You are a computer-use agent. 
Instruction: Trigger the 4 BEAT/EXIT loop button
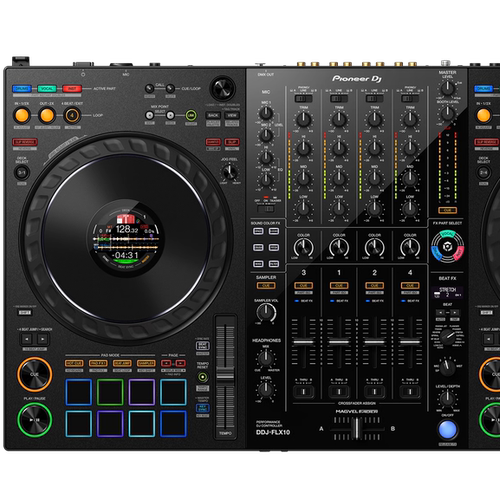pyautogui.click(x=72, y=116)
